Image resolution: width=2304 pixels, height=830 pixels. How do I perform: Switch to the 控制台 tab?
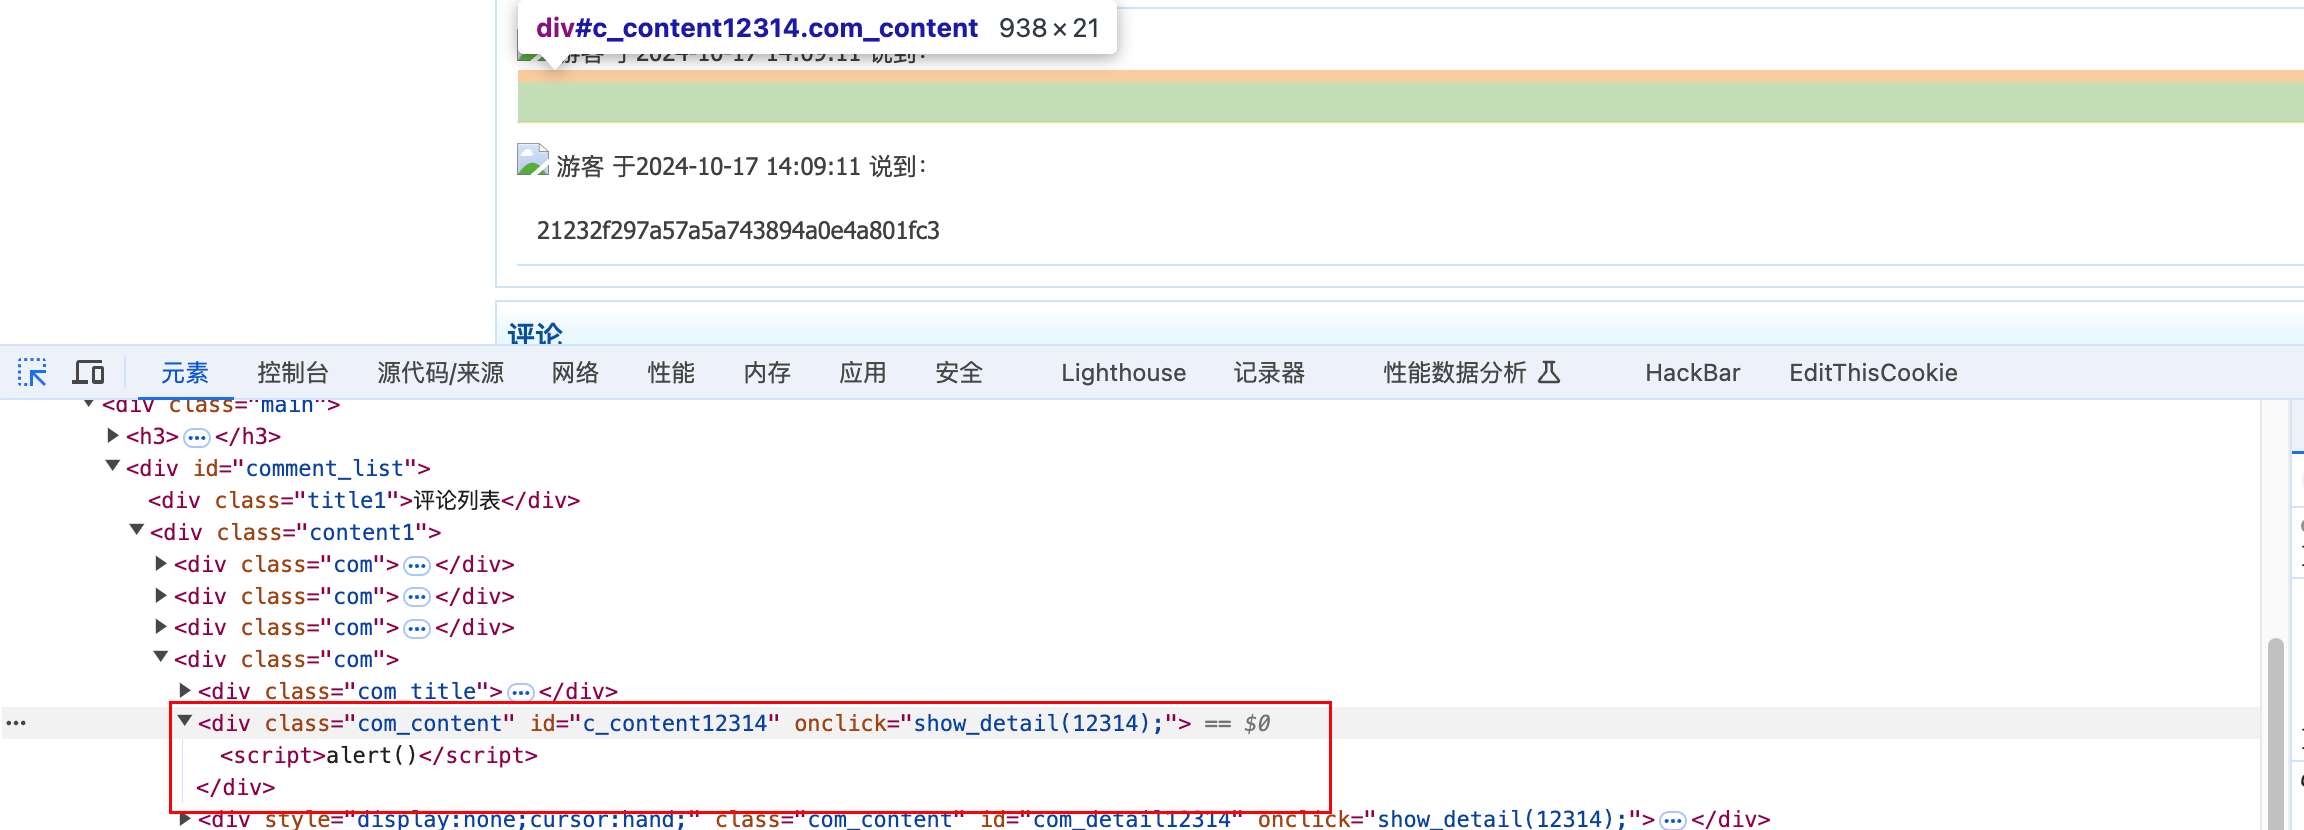click(293, 373)
